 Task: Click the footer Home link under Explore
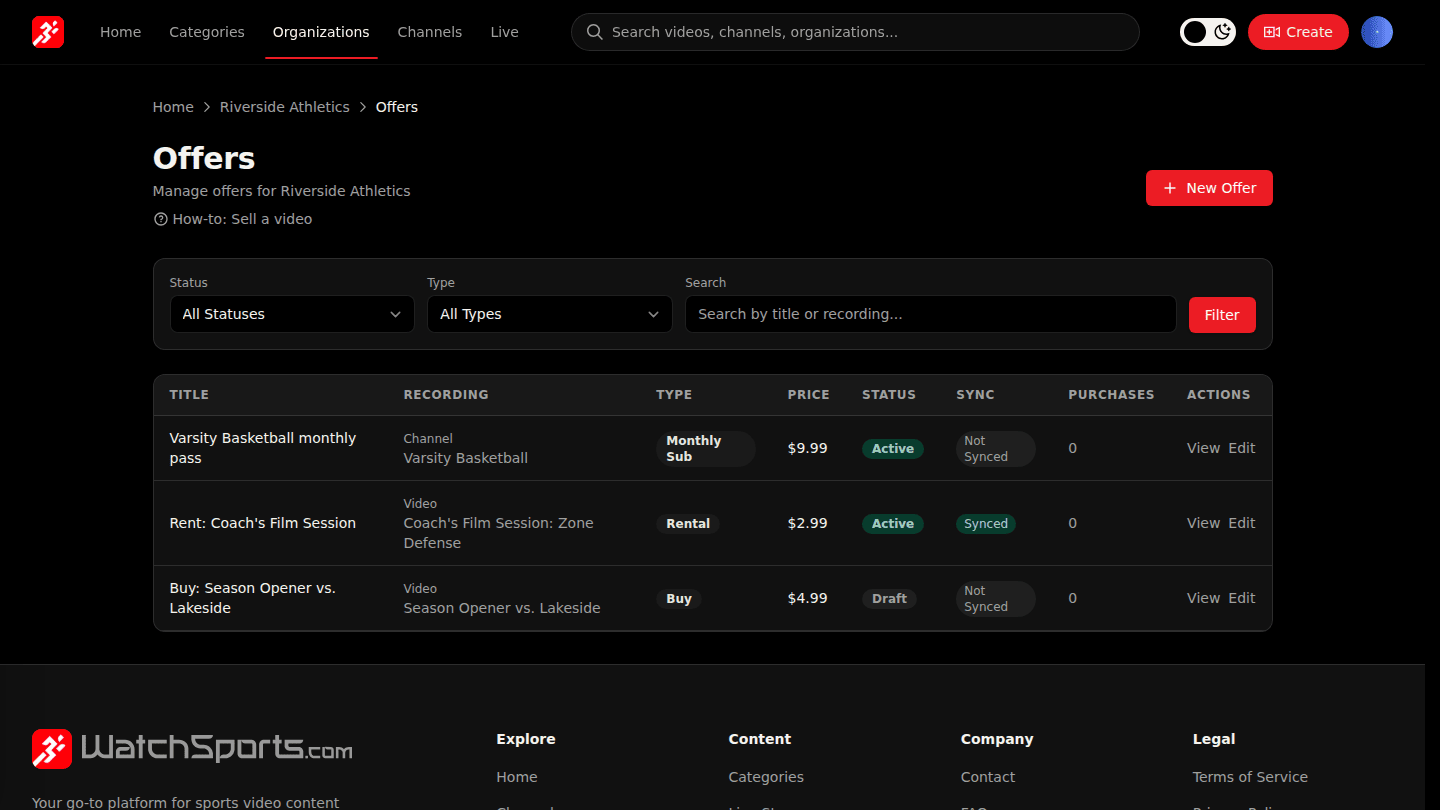pos(517,777)
